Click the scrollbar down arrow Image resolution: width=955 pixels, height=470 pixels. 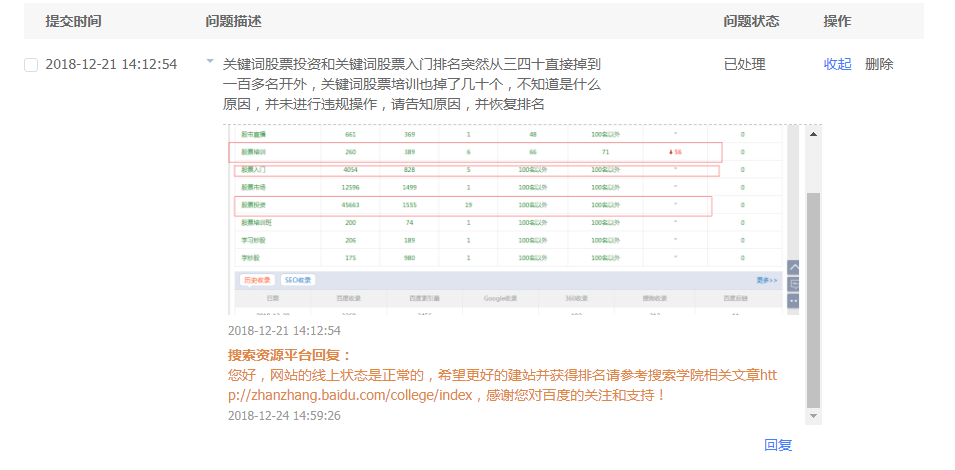(813, 416)
